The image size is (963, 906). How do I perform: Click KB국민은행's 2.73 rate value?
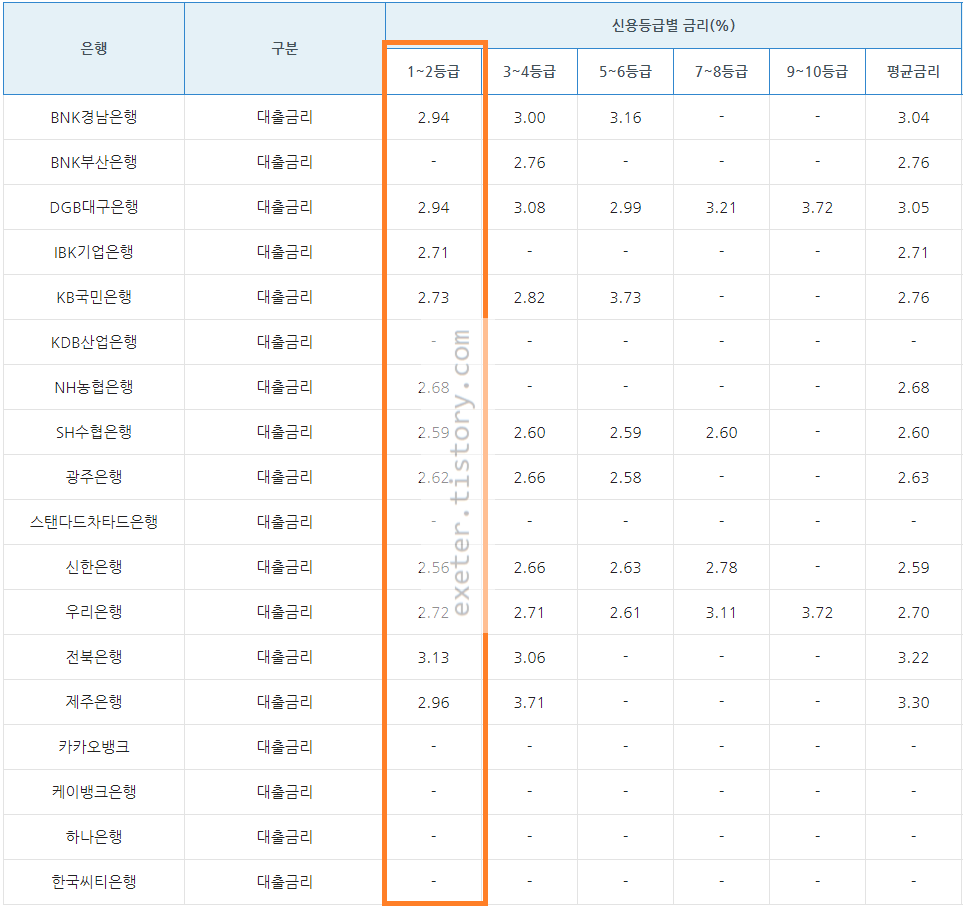coord(434,297)
